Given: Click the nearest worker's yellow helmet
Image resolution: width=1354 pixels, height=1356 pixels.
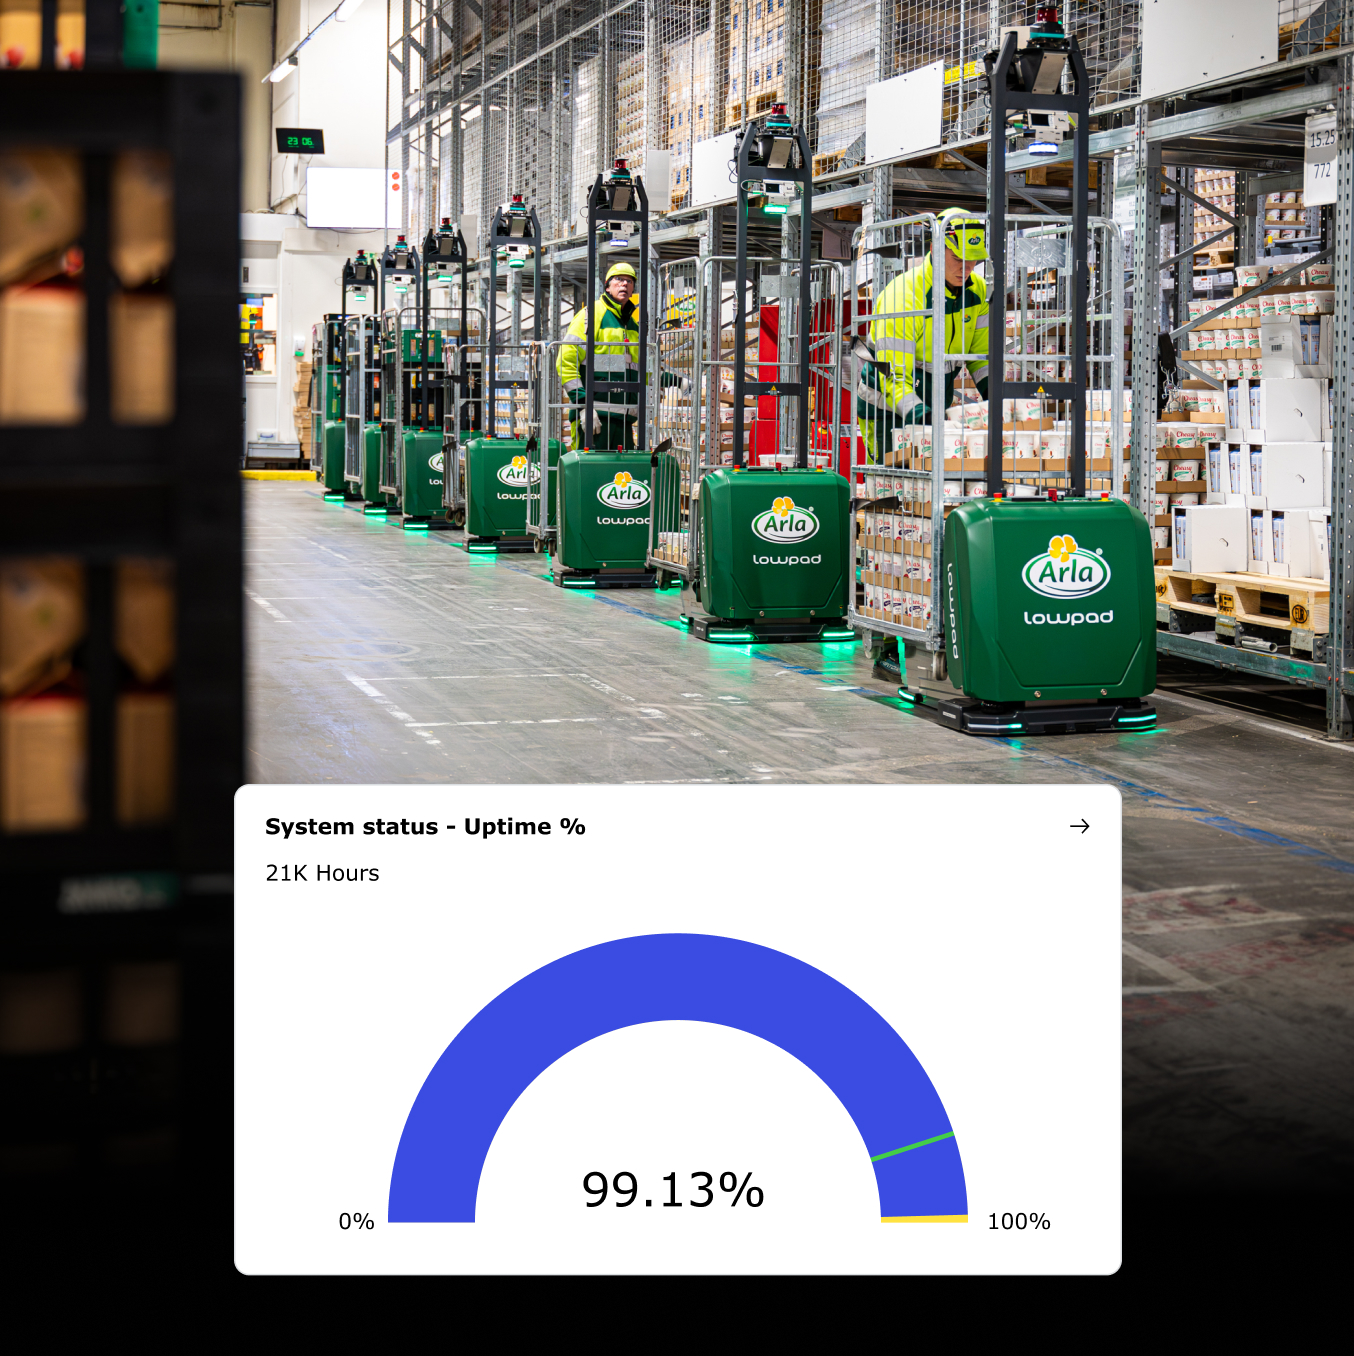Looking at the screenshot, I should coord(962,233).
